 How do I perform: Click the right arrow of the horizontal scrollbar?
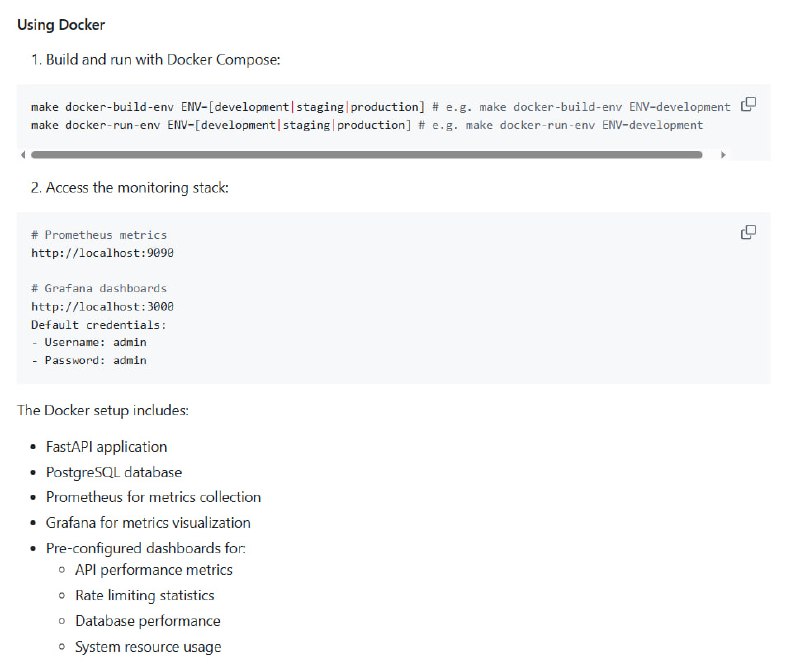click(x=723, y=155)
